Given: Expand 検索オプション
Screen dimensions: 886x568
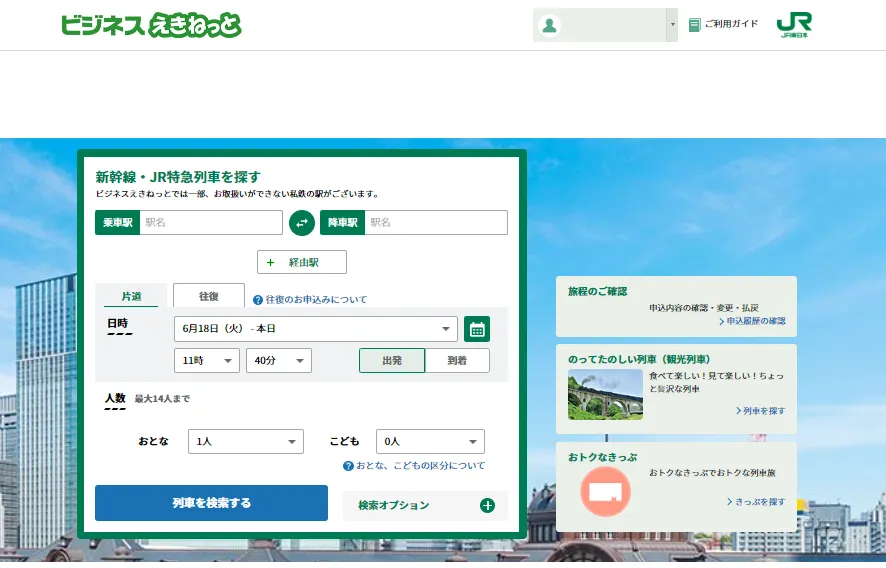Looking at the screenshot, I should (x=425, y=505).
